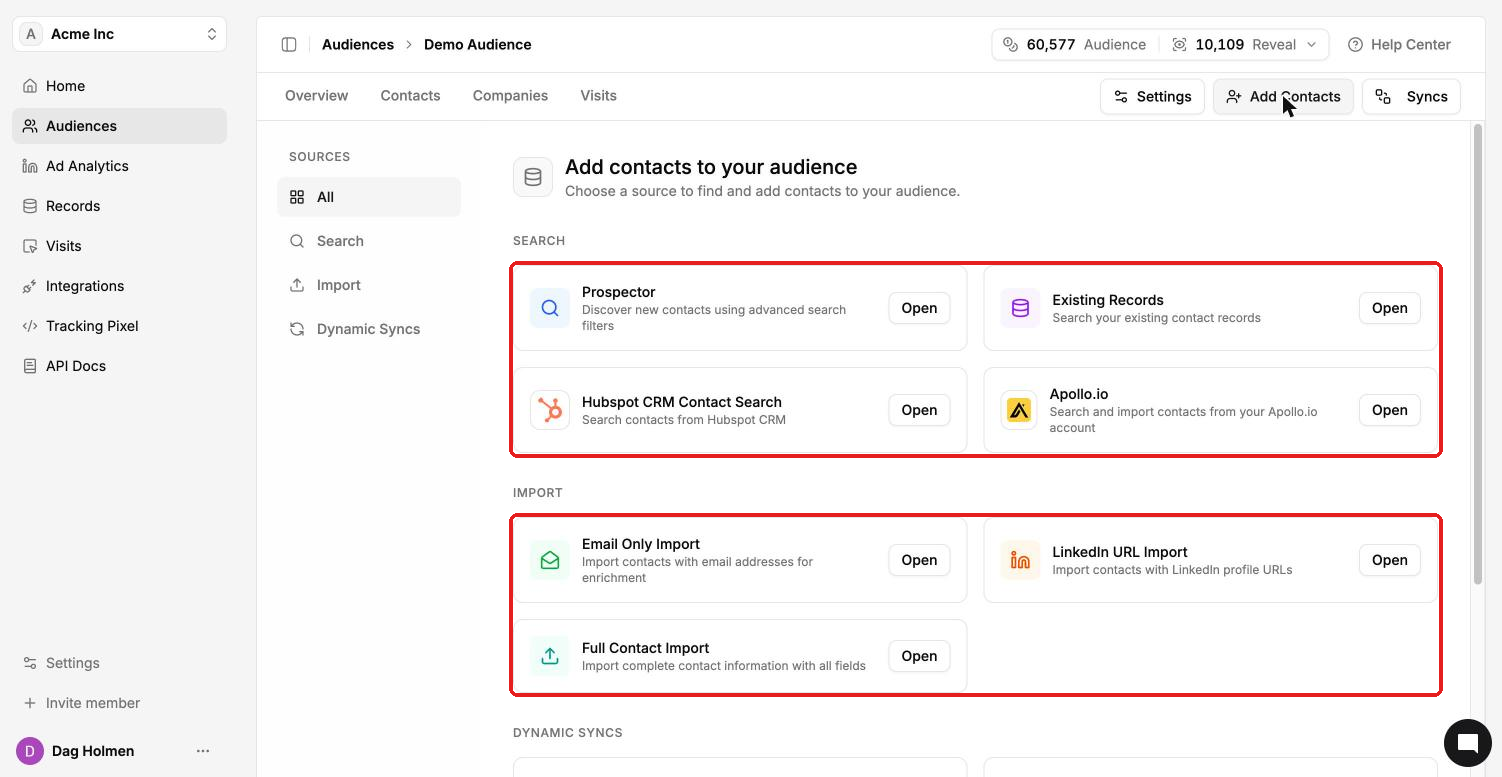Open Integrations page
This screenshot has width=1502, height=777.
click(x=120, y=286)
